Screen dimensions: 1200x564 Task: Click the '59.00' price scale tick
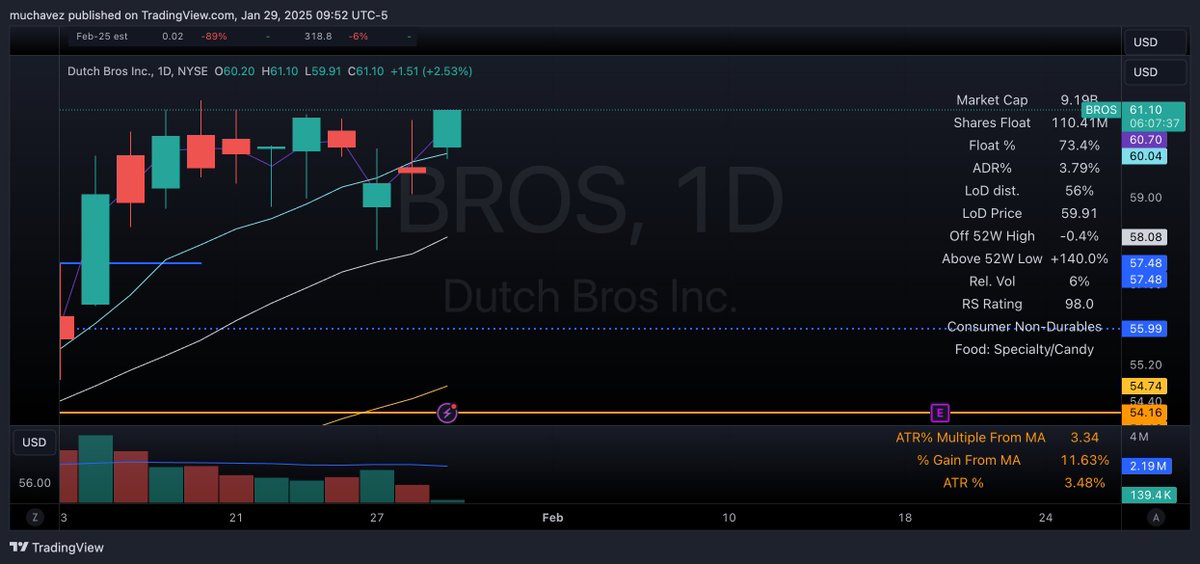pyautogui.click(x=1146, y=197)
